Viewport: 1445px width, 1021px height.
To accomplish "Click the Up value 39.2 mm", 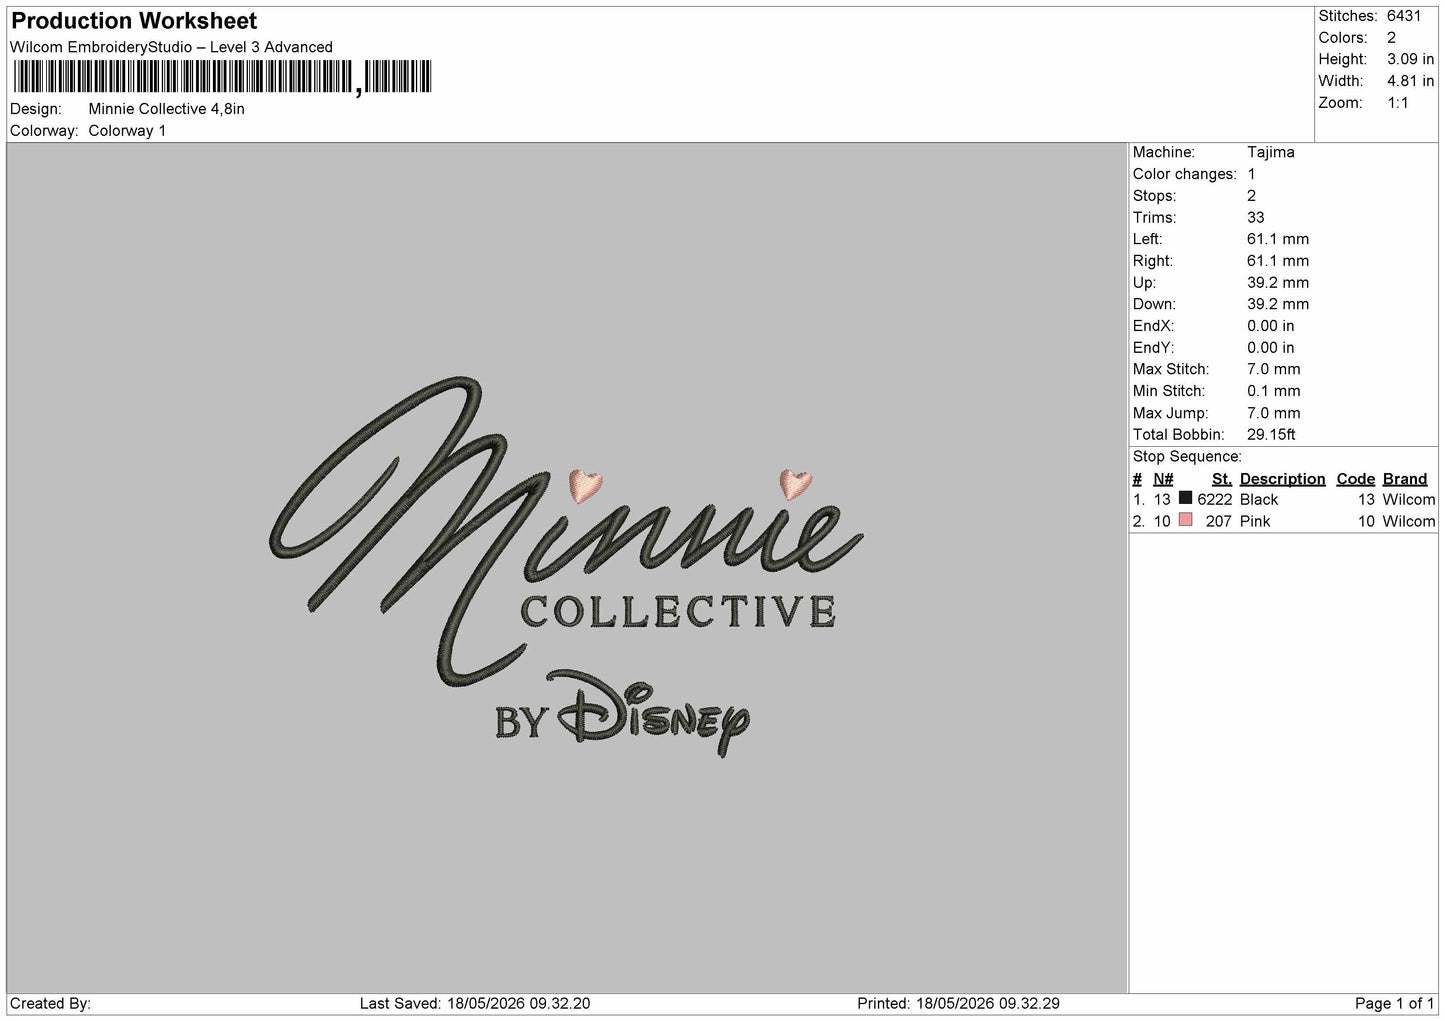I will (x=1277, y=283).
